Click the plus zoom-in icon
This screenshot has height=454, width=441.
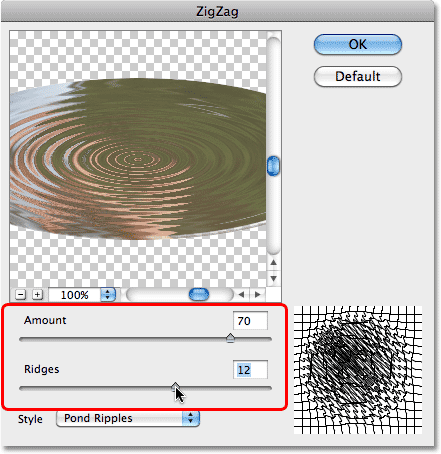tap(37, 295)
